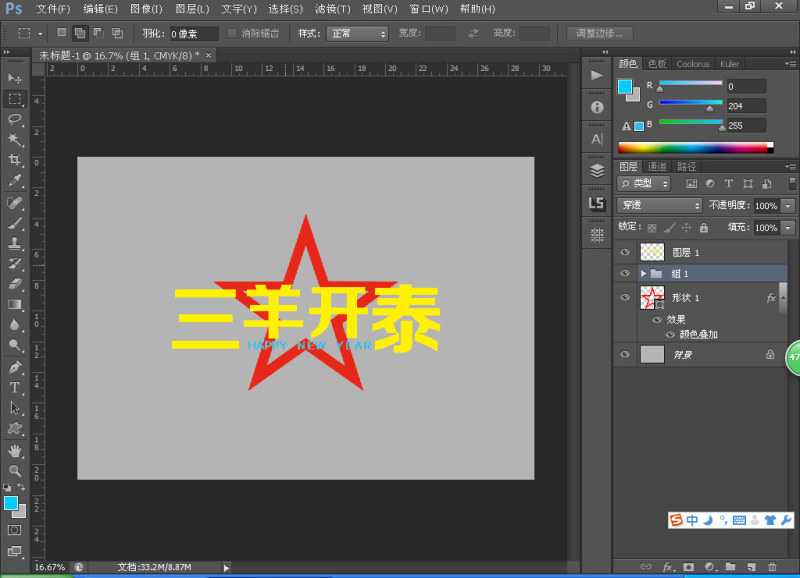Open the collapsed Actions play panel
Viewport: 800px width, 578px height.
[596, 76]
